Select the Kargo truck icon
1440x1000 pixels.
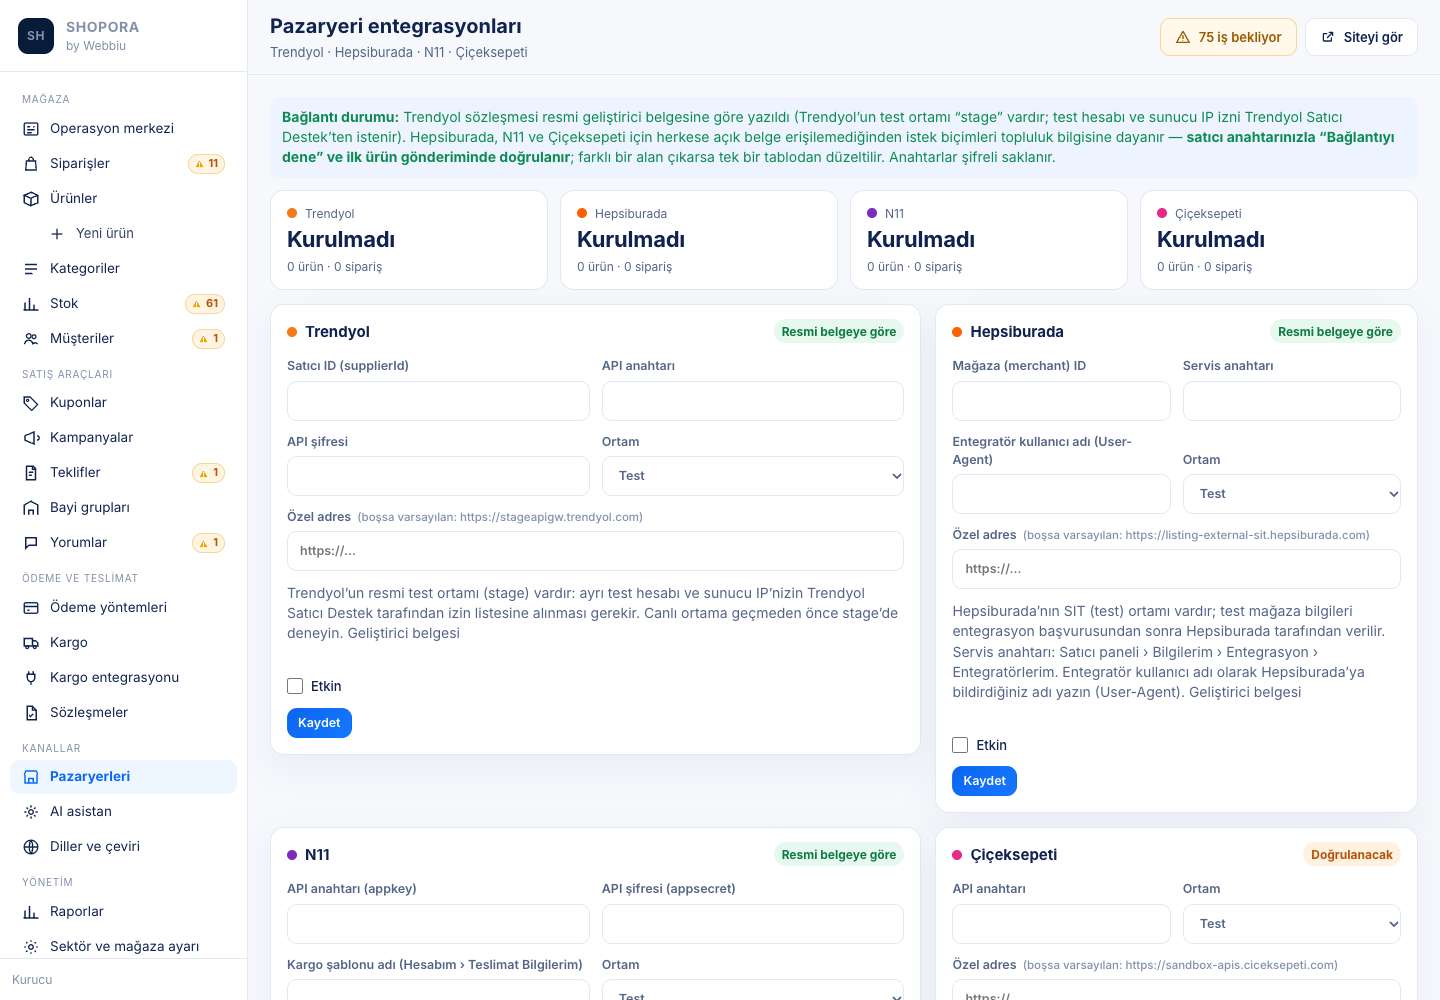[31, 643]
